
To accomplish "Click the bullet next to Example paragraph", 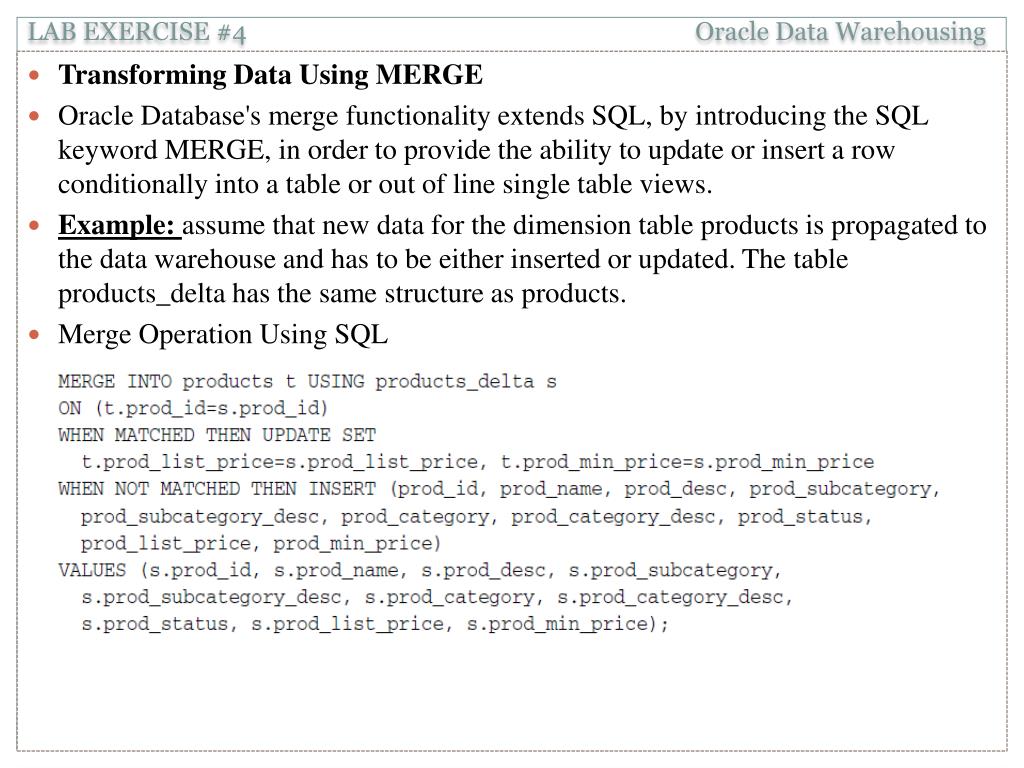I will pos(35,226).
